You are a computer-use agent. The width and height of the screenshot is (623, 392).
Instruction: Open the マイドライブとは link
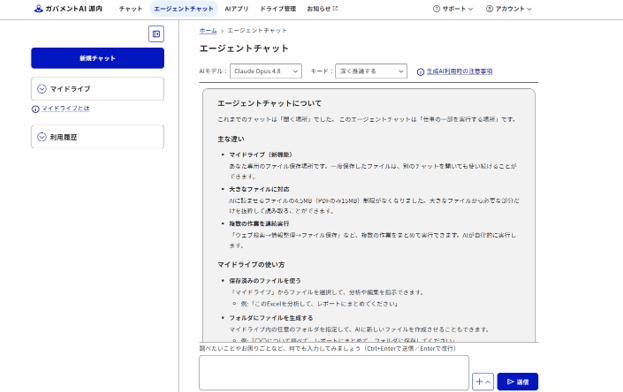click(x=66, y=108)
